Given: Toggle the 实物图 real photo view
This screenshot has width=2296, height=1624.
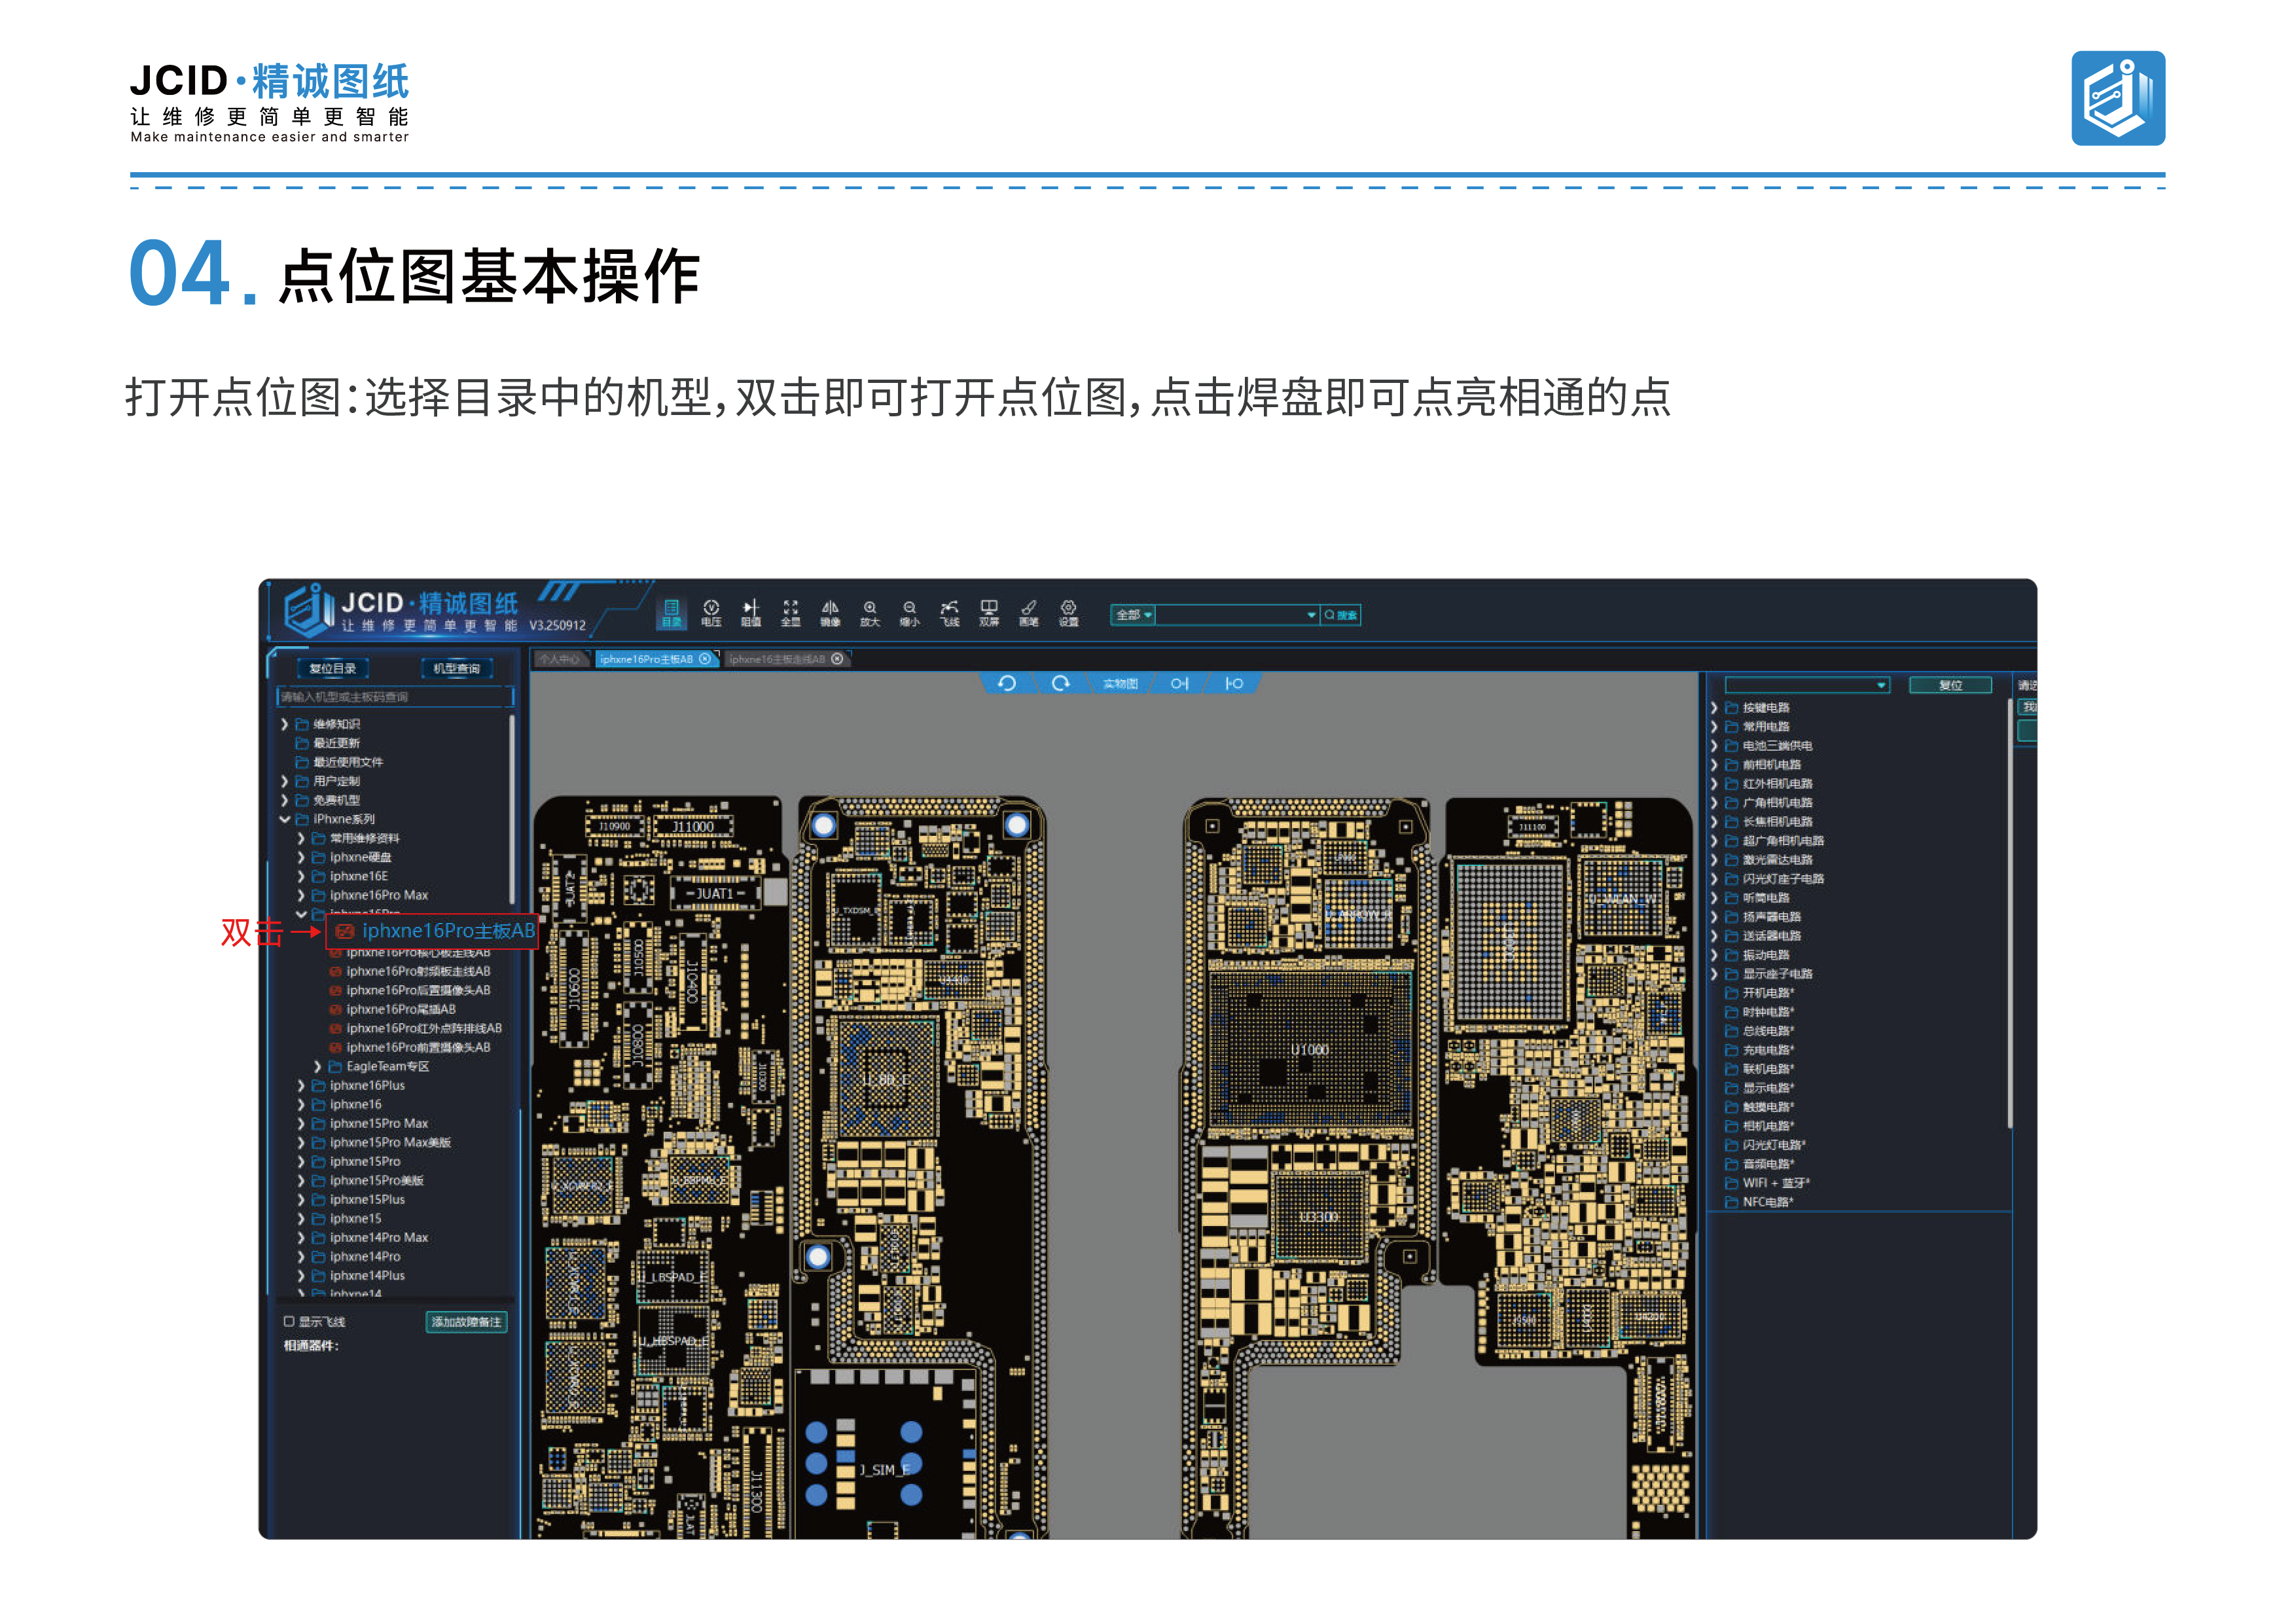Looking at the screenshot, I should click(1120, 684).
